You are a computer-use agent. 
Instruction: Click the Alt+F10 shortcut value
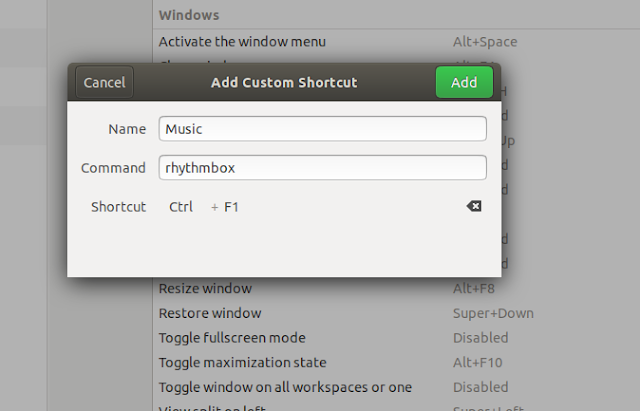479,362
